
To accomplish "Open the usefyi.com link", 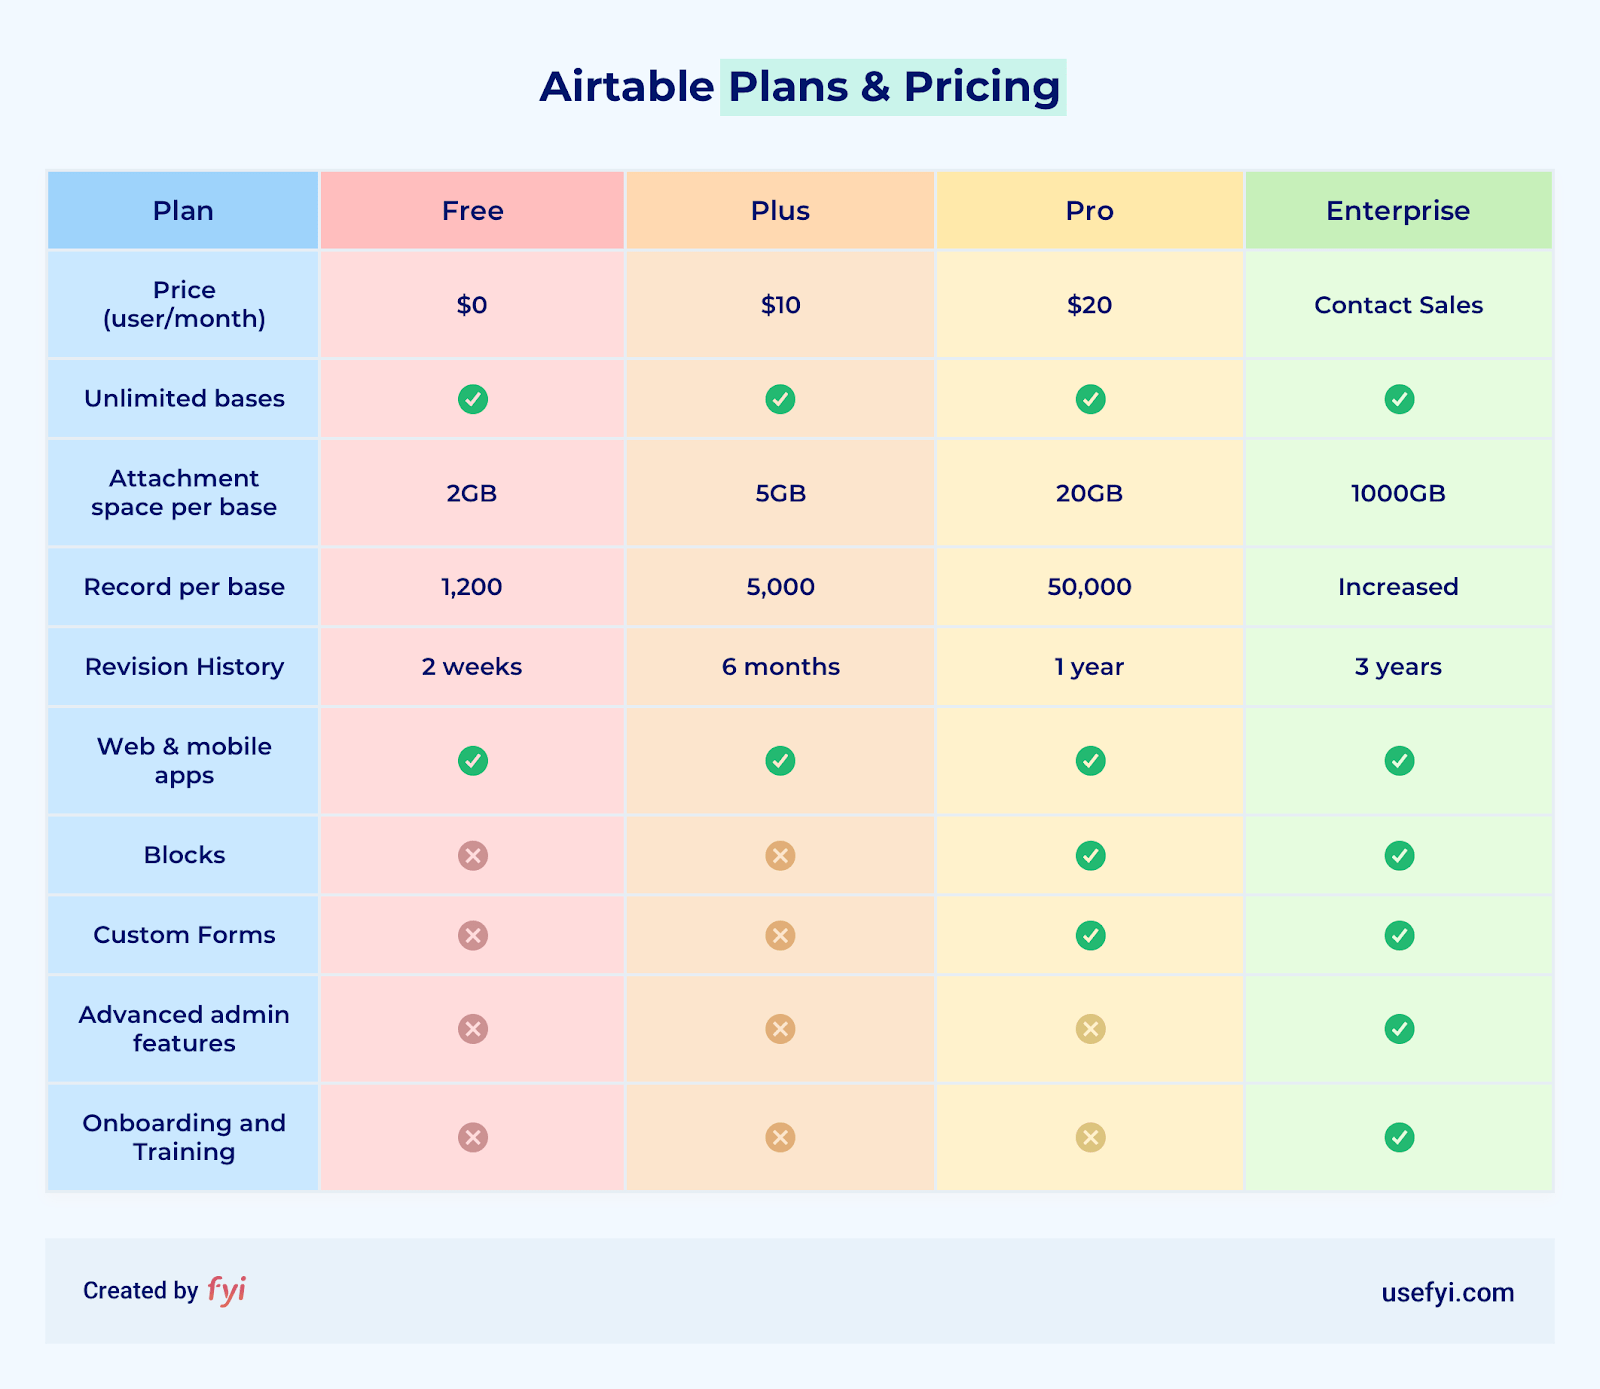I will pos(1447,1293).
